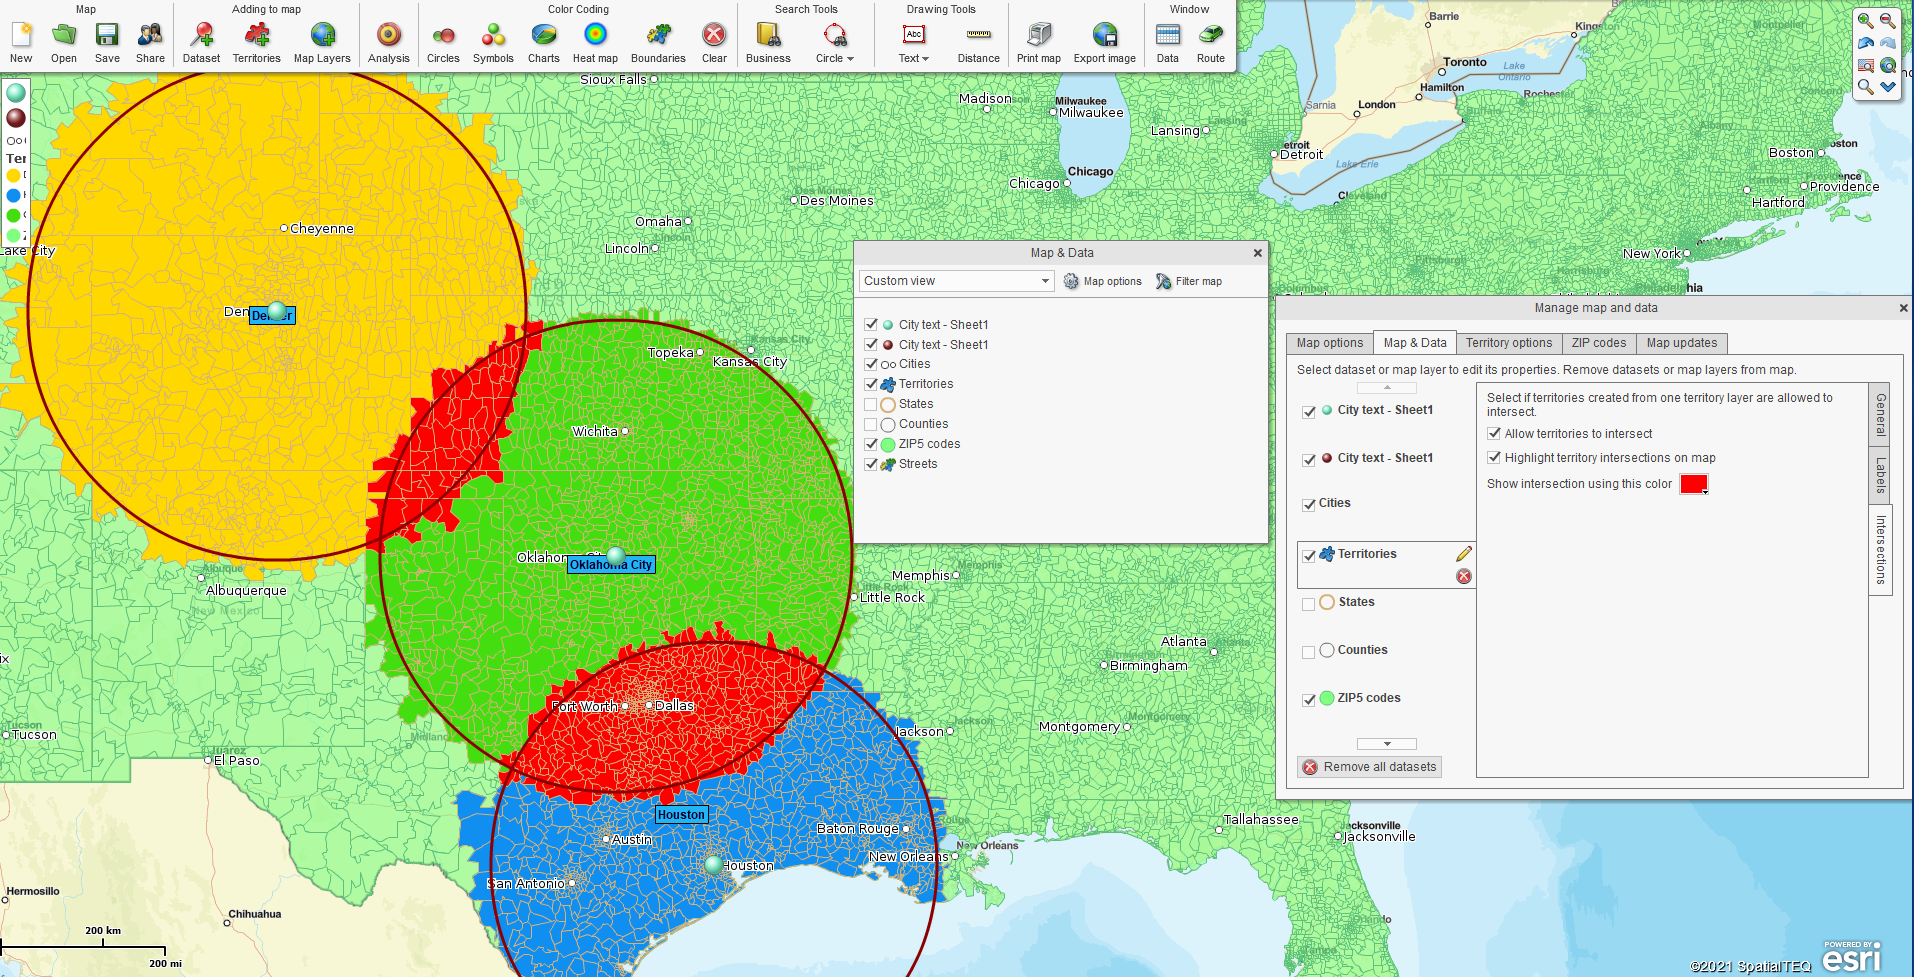Select Symbols color coding
The image size is (1914, 977).
pos(493,43)
